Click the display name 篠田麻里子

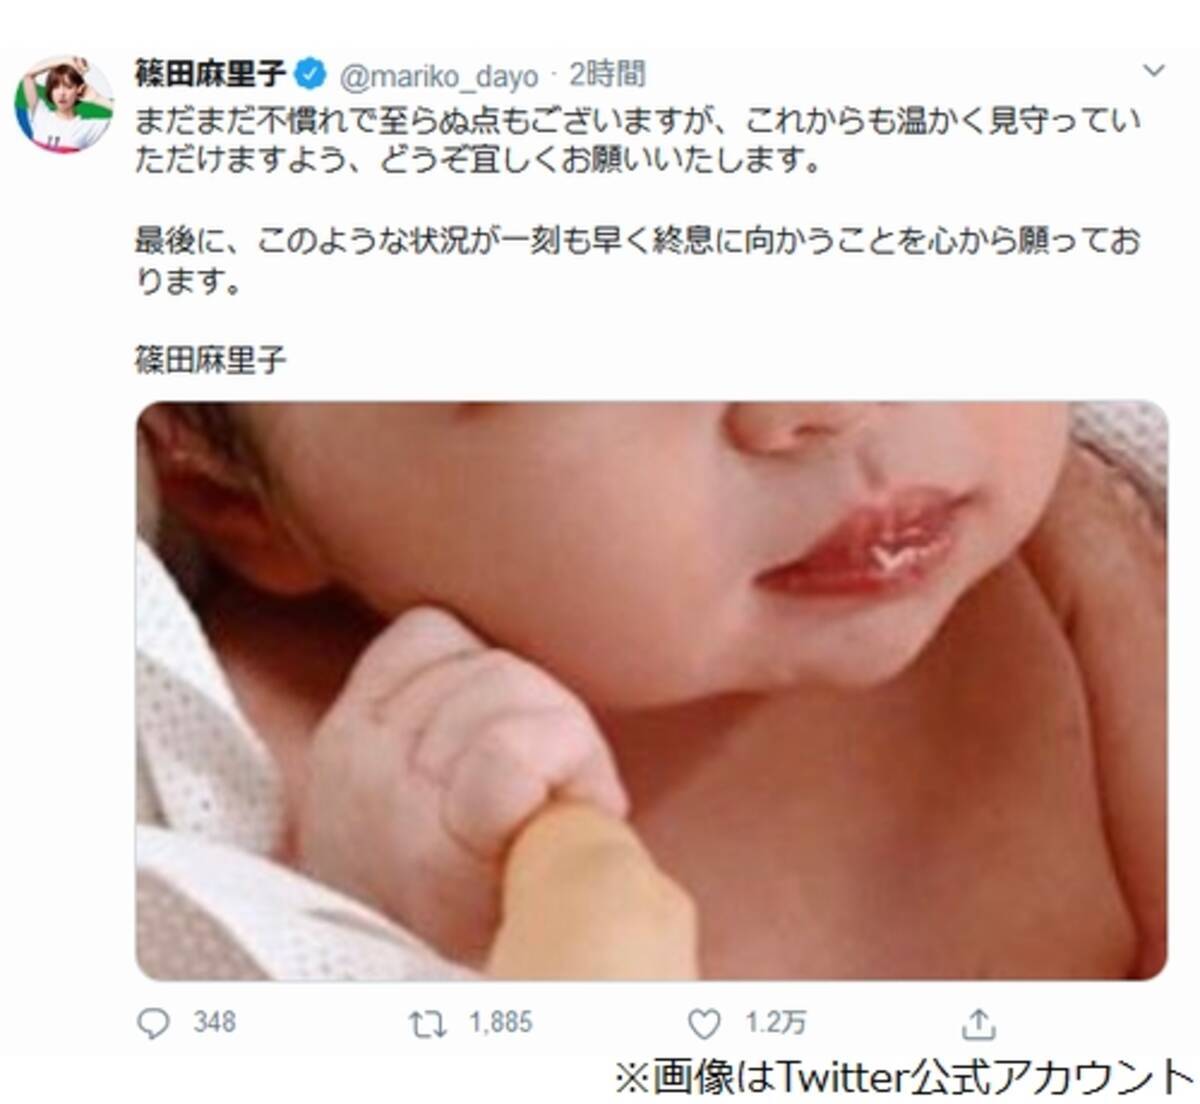pyautogui.click(x=211, y=74)
